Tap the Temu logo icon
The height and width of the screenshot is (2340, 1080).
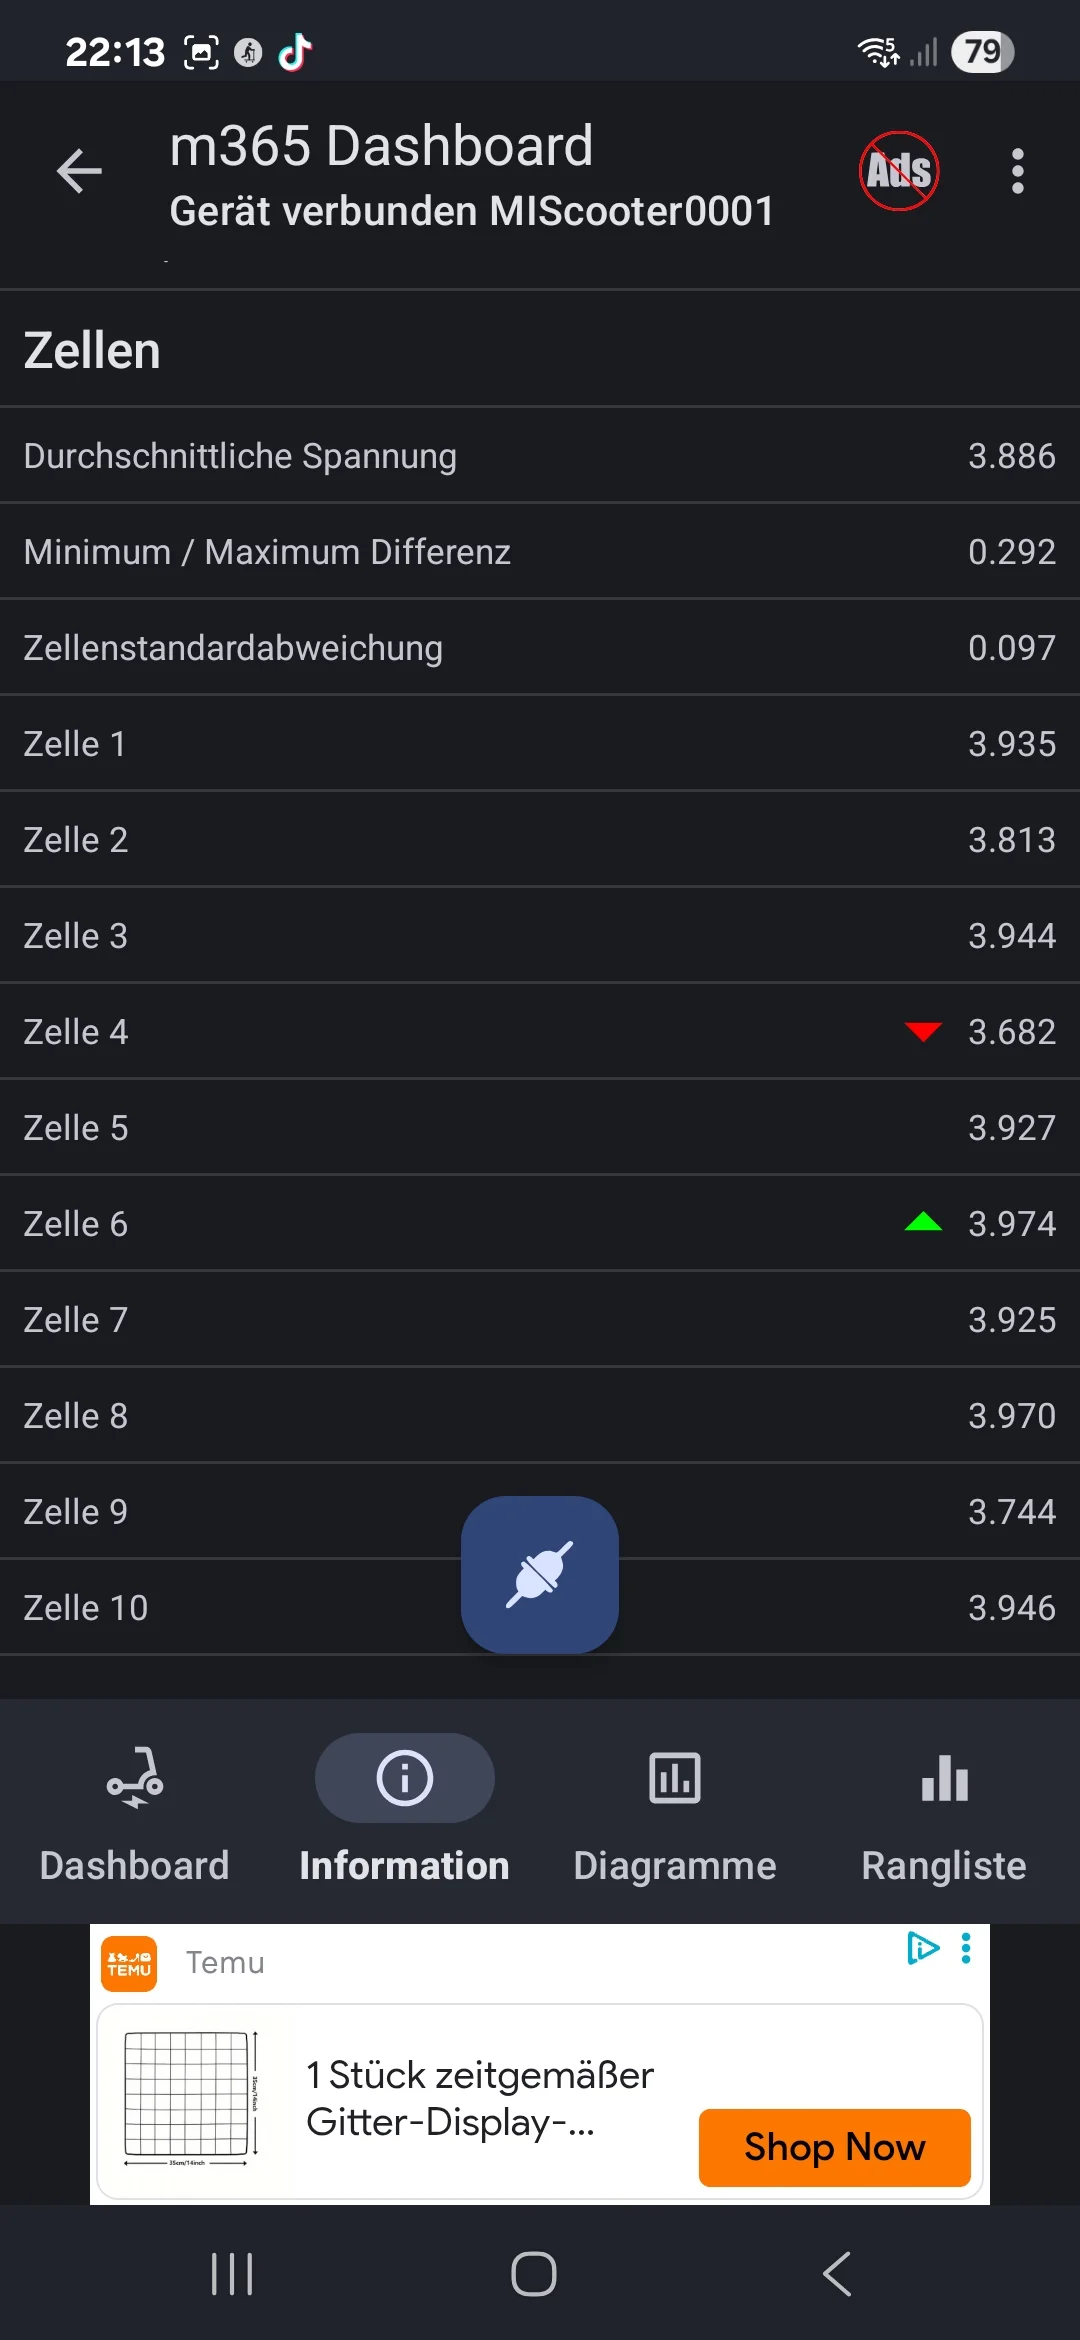130,1963
